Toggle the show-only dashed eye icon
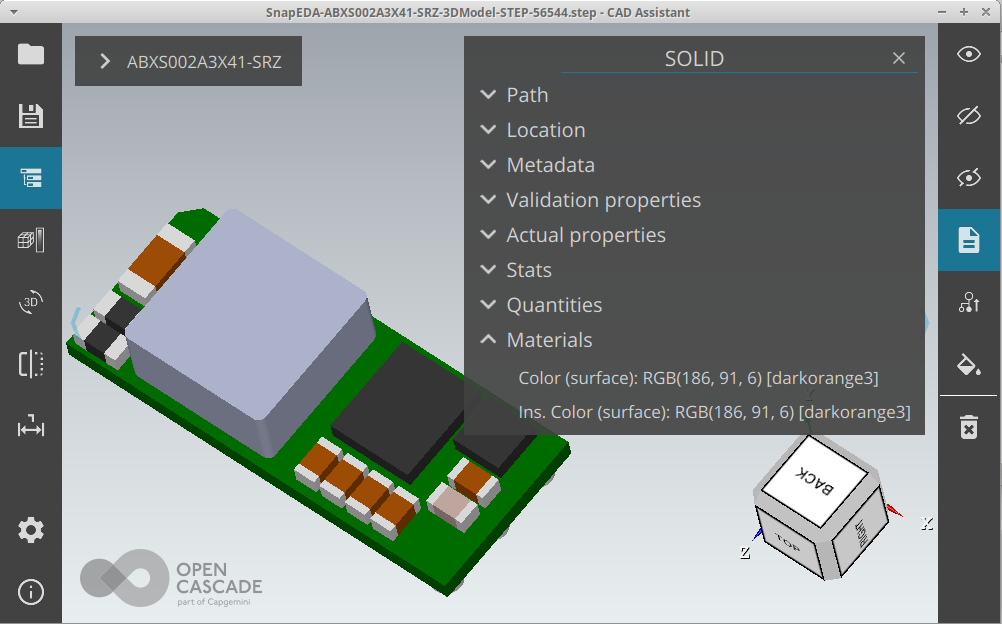 [x=968, y=178]
